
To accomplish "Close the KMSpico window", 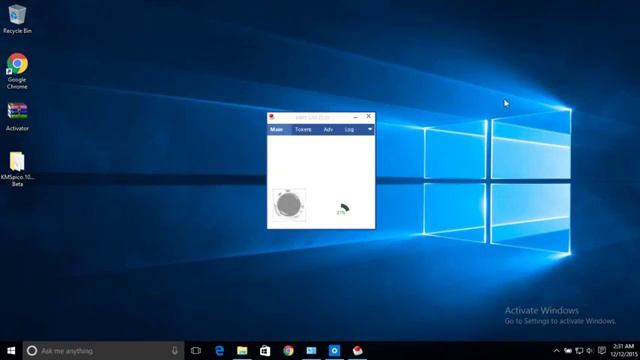I will [x=369, y=116].
